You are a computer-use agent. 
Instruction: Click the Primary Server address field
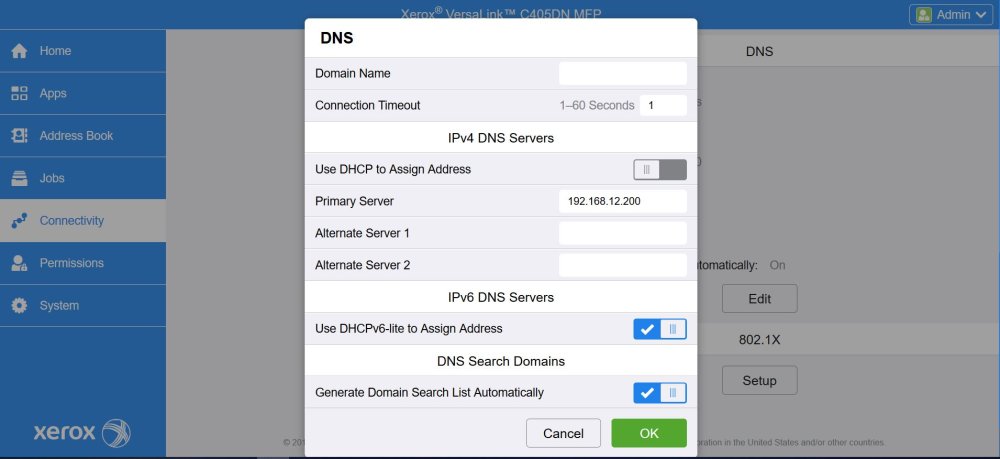coord(622,201)
